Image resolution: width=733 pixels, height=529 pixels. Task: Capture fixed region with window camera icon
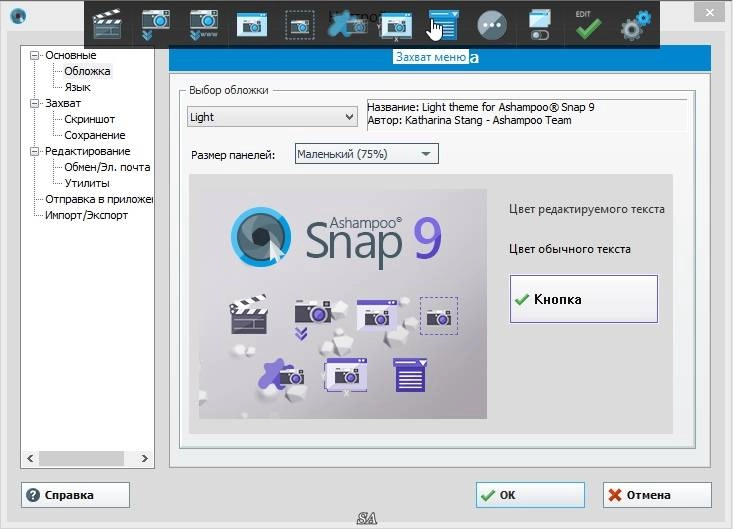coord(396,26)
